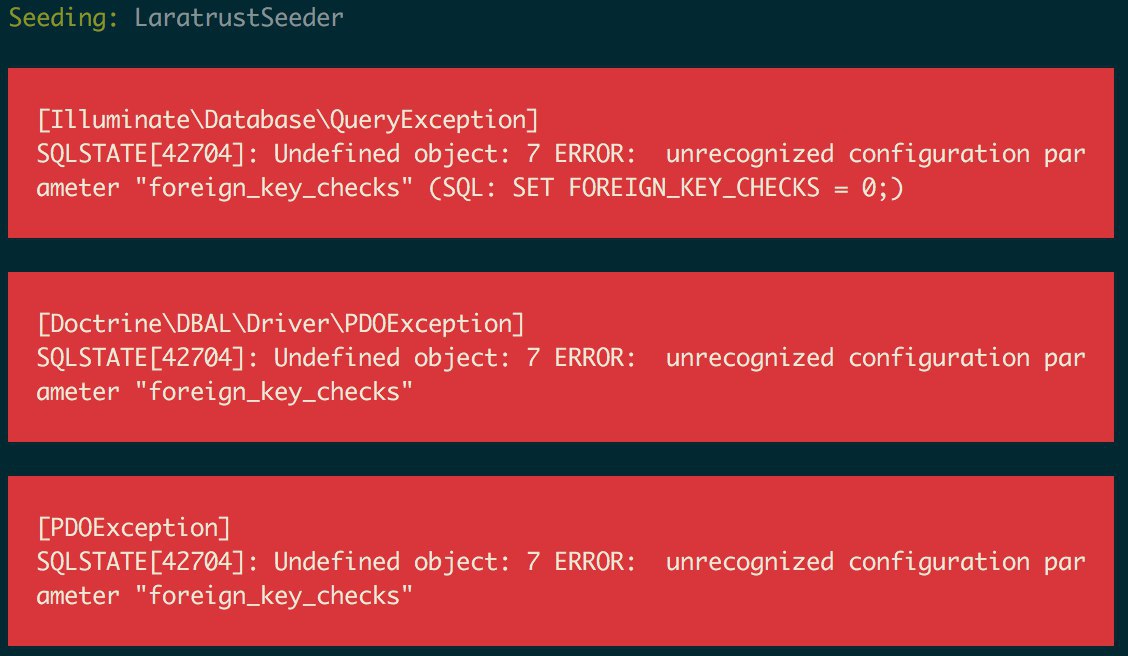Click '"foreign_key_checks"' in the first error block
This screenshot has width=1128, height=656.
[x=274, y=188]
